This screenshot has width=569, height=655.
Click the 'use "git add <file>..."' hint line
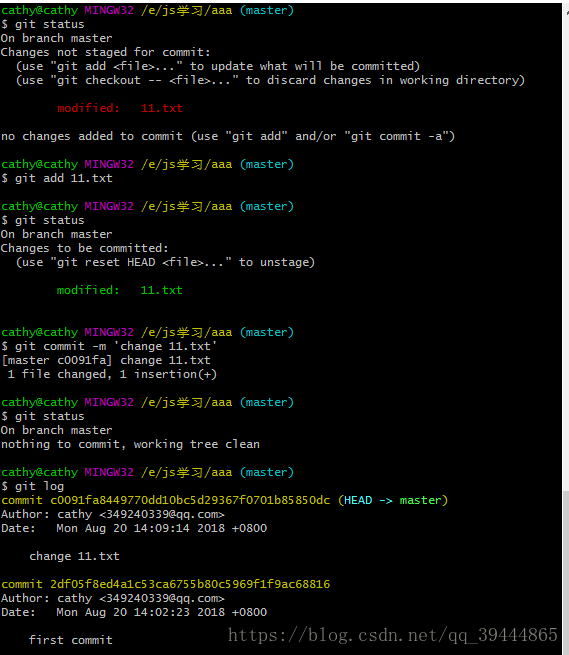(x=217, y=66)
